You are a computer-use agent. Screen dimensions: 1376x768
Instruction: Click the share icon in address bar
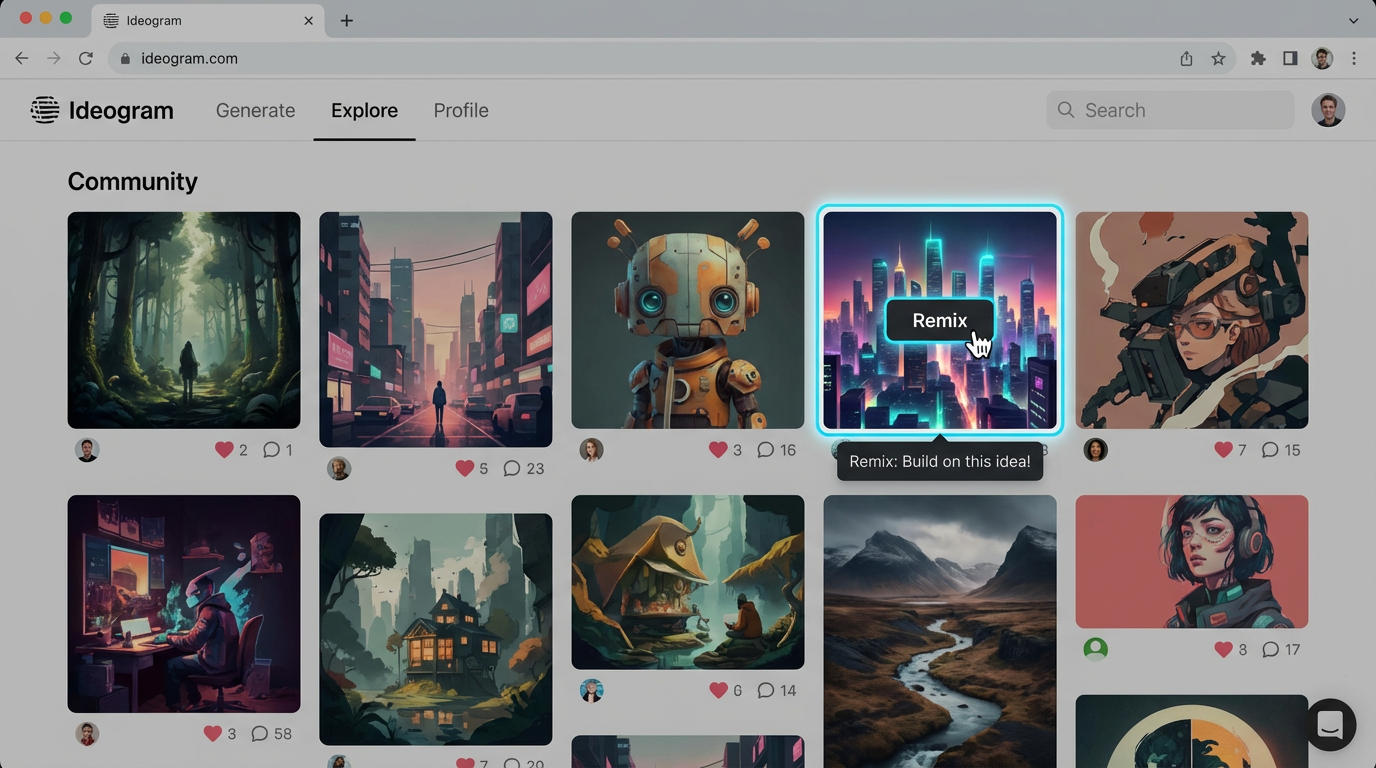pyautogui.click(x=1186, y=59)
